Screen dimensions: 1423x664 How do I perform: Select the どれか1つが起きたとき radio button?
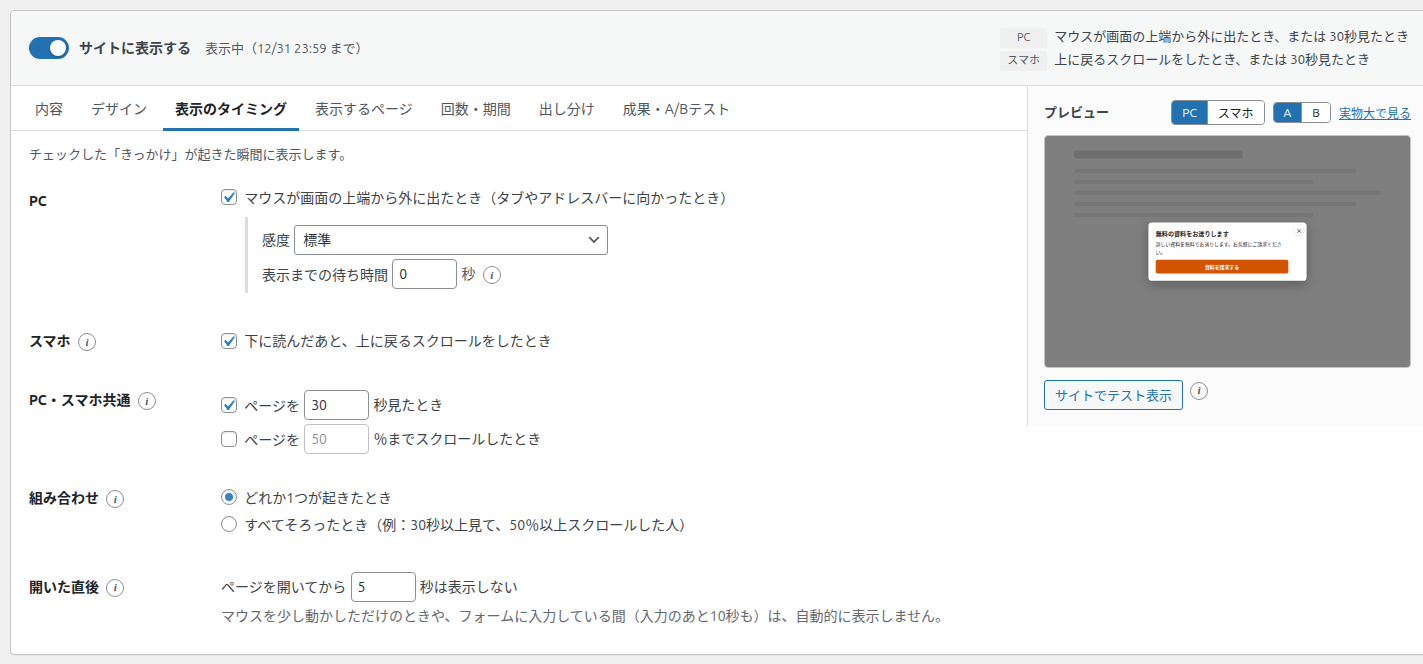pos(229,497)
